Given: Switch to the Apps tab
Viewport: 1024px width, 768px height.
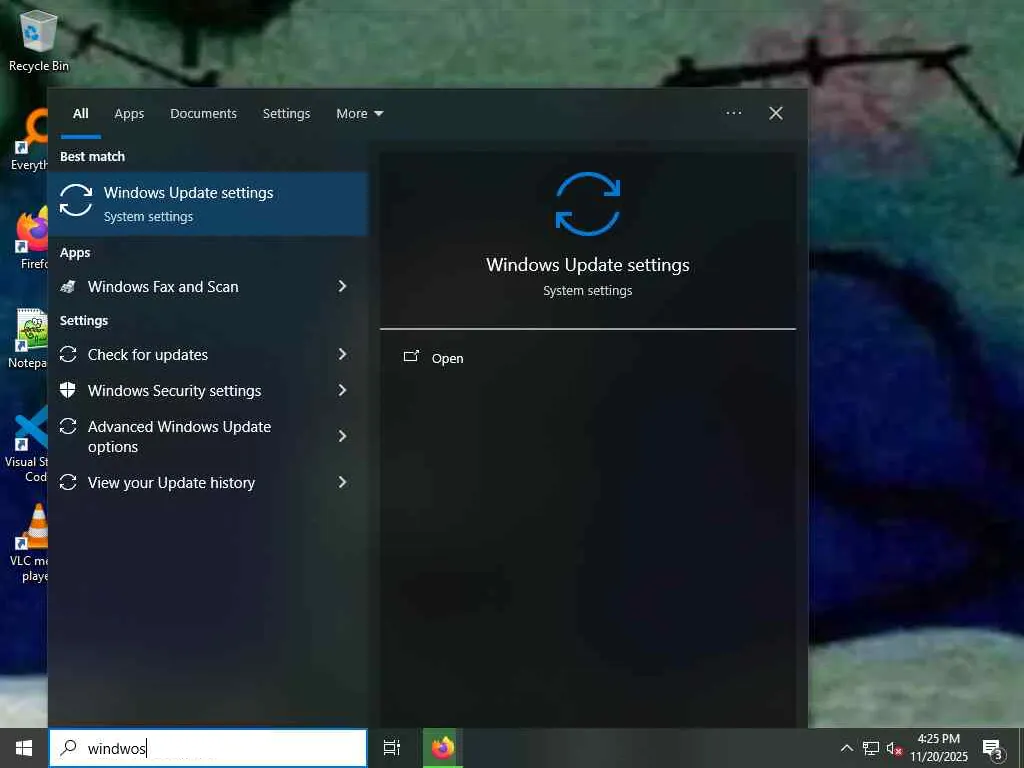Looking at the screenshot, I should click(x=129, y=114).
